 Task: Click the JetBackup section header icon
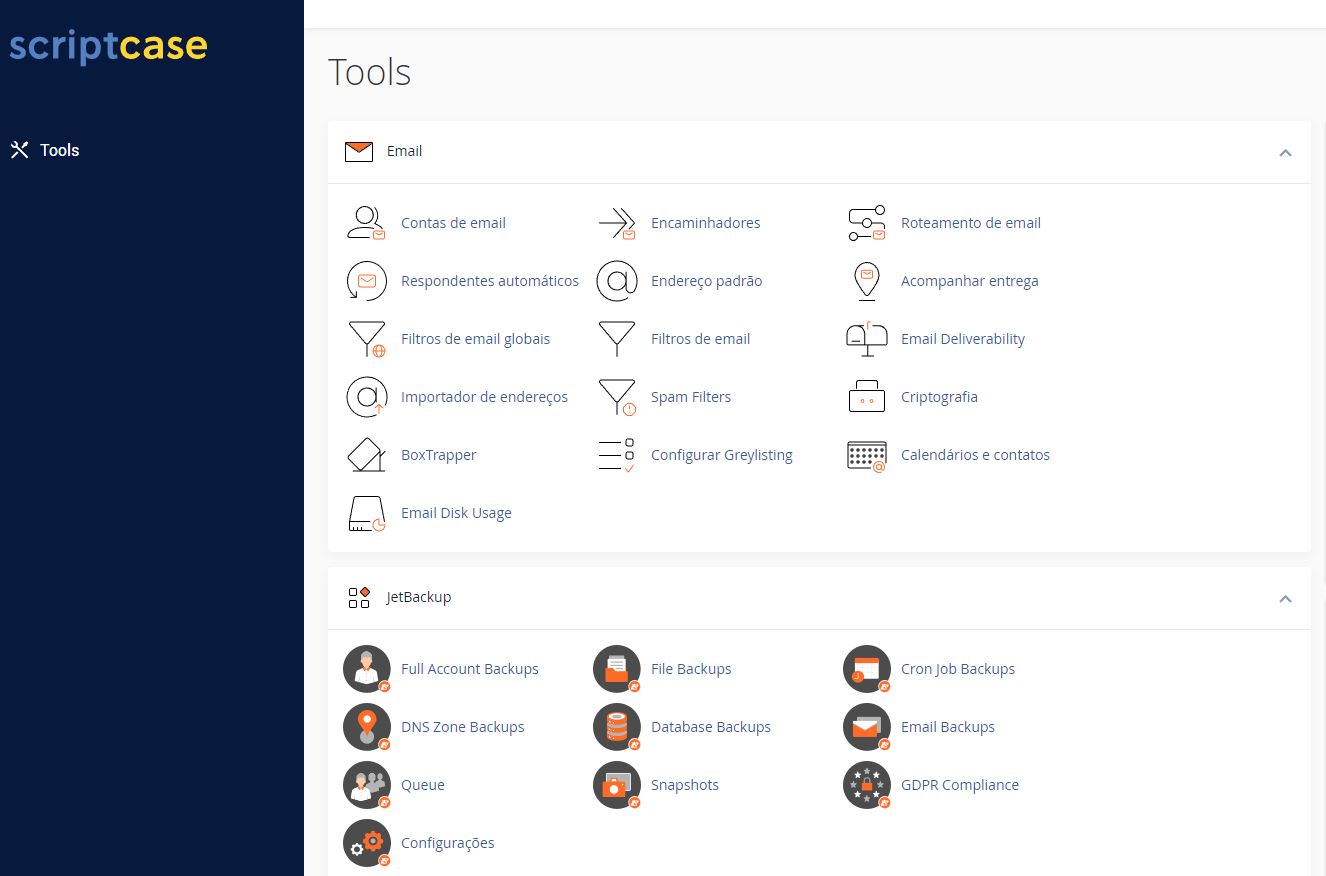359,597
